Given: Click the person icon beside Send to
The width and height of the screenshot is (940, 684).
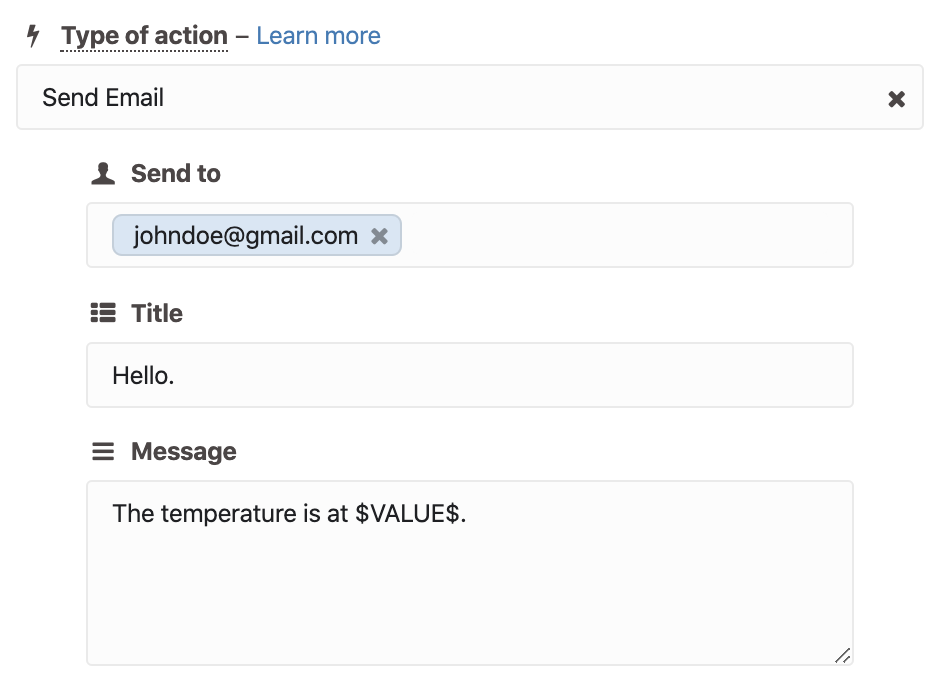Looking at the screenshot, I should 103,174.
